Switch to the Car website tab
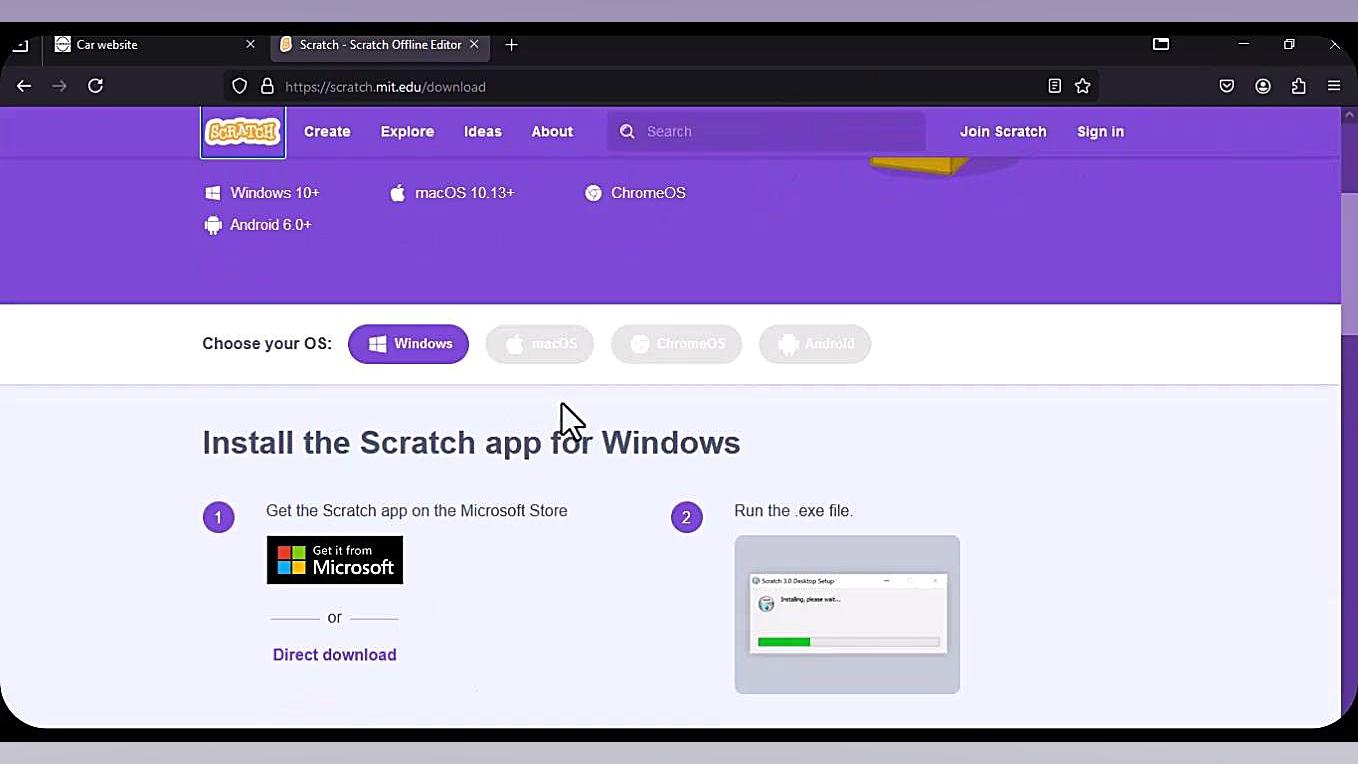The image size is (1358, 764). click(x=155, y=44)
